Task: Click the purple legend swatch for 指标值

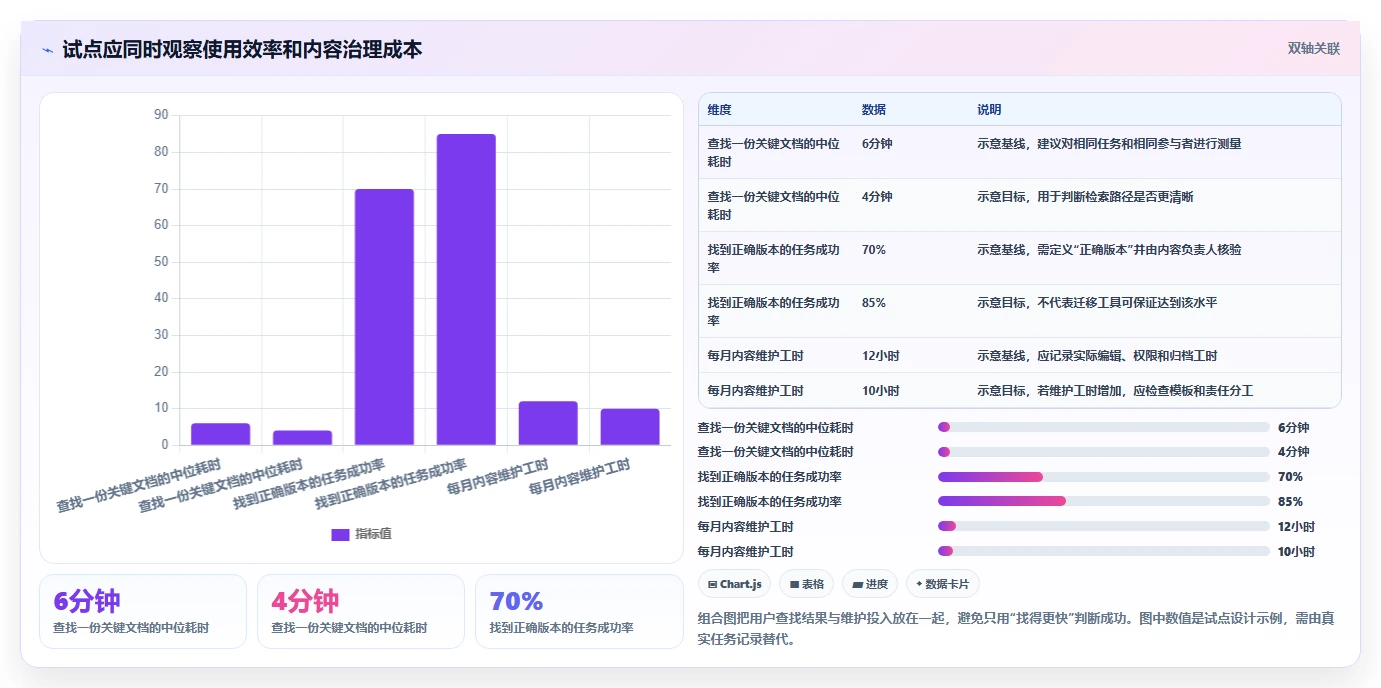Action: tap(340, 534)
